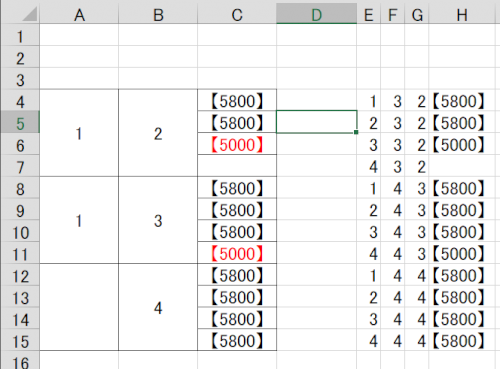The width and height of the screenshot is (500, 369).
Task: Select column E header
Action: pos(368,15)
